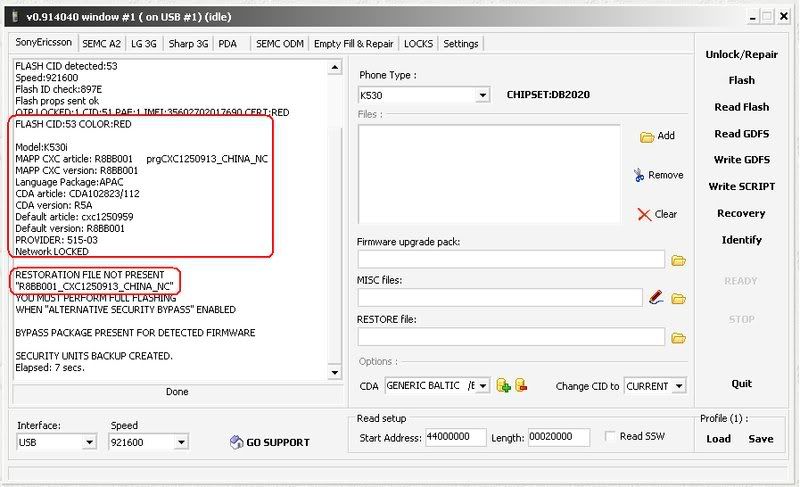Click the Flash button

point(741,81)
